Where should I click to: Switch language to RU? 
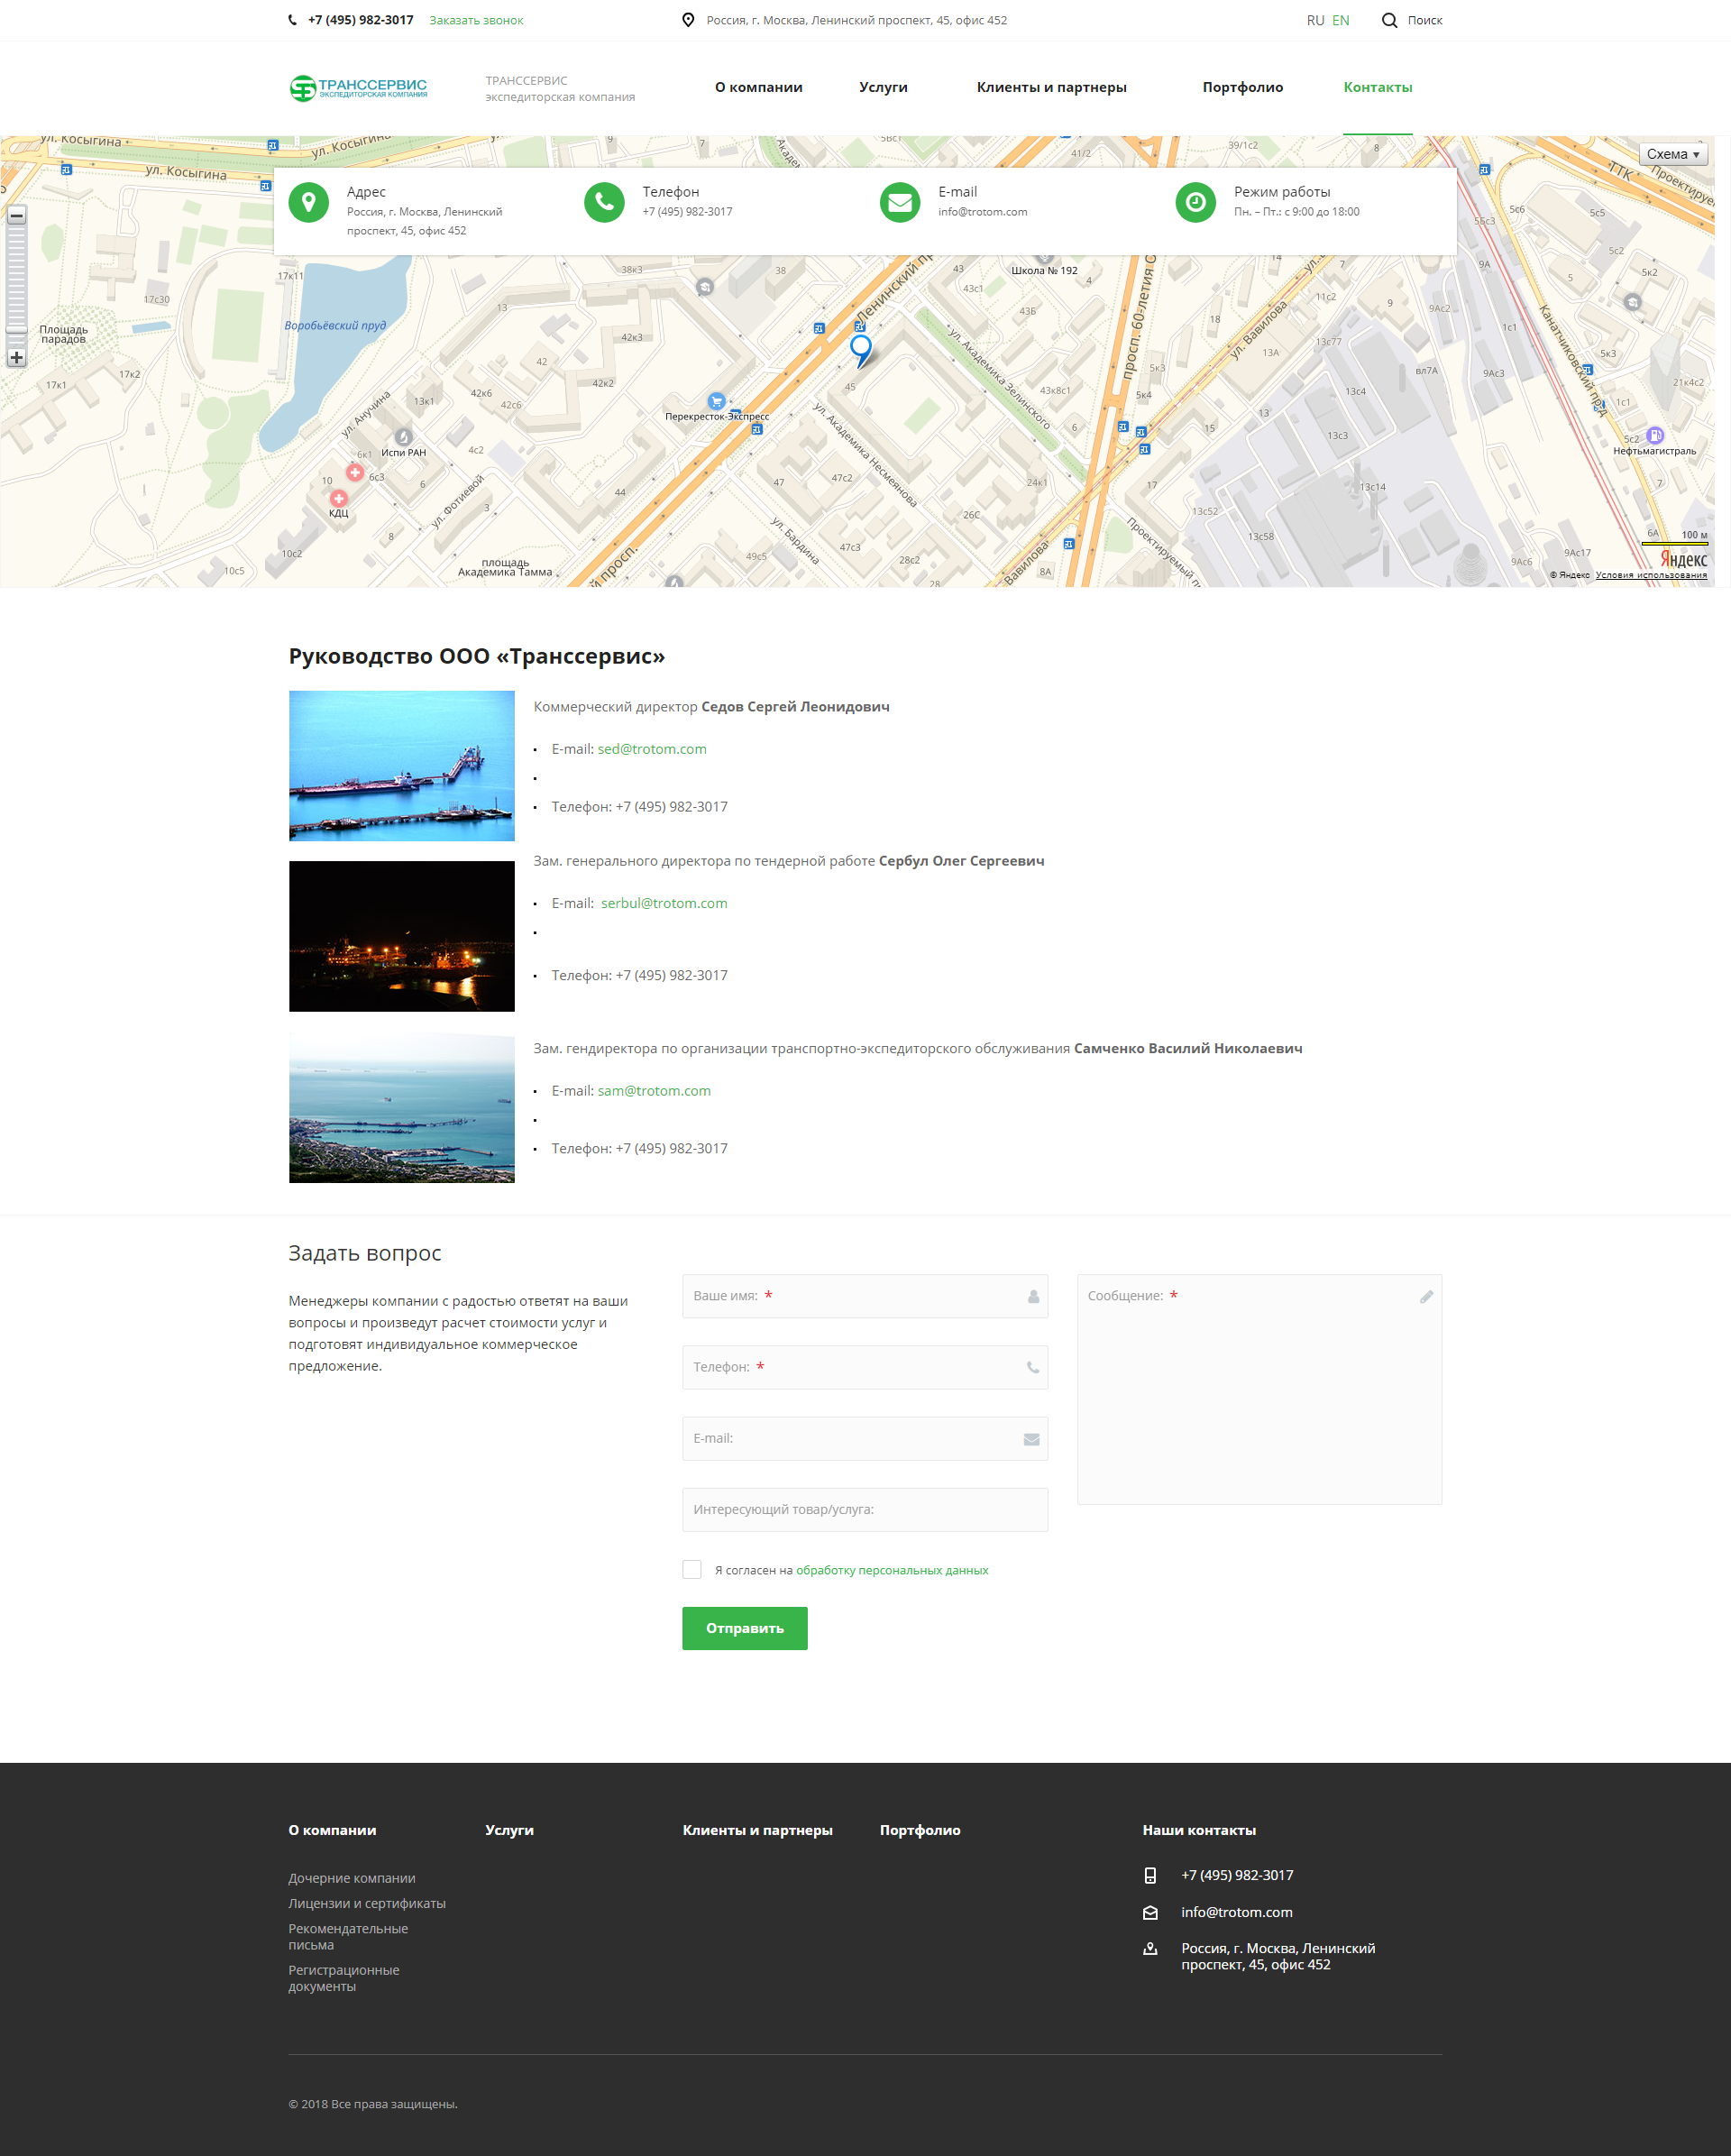coord(1315,20)
